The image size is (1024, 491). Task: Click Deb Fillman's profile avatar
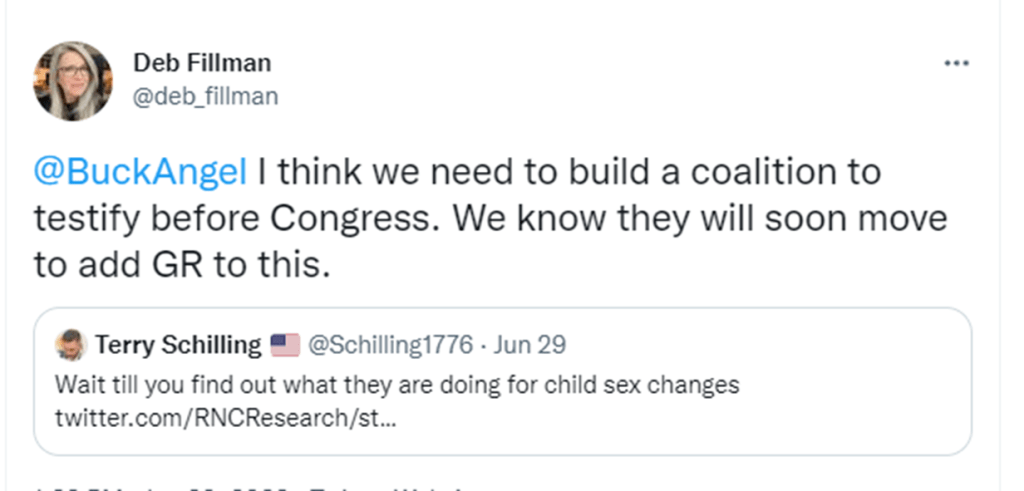pos(72,81)
